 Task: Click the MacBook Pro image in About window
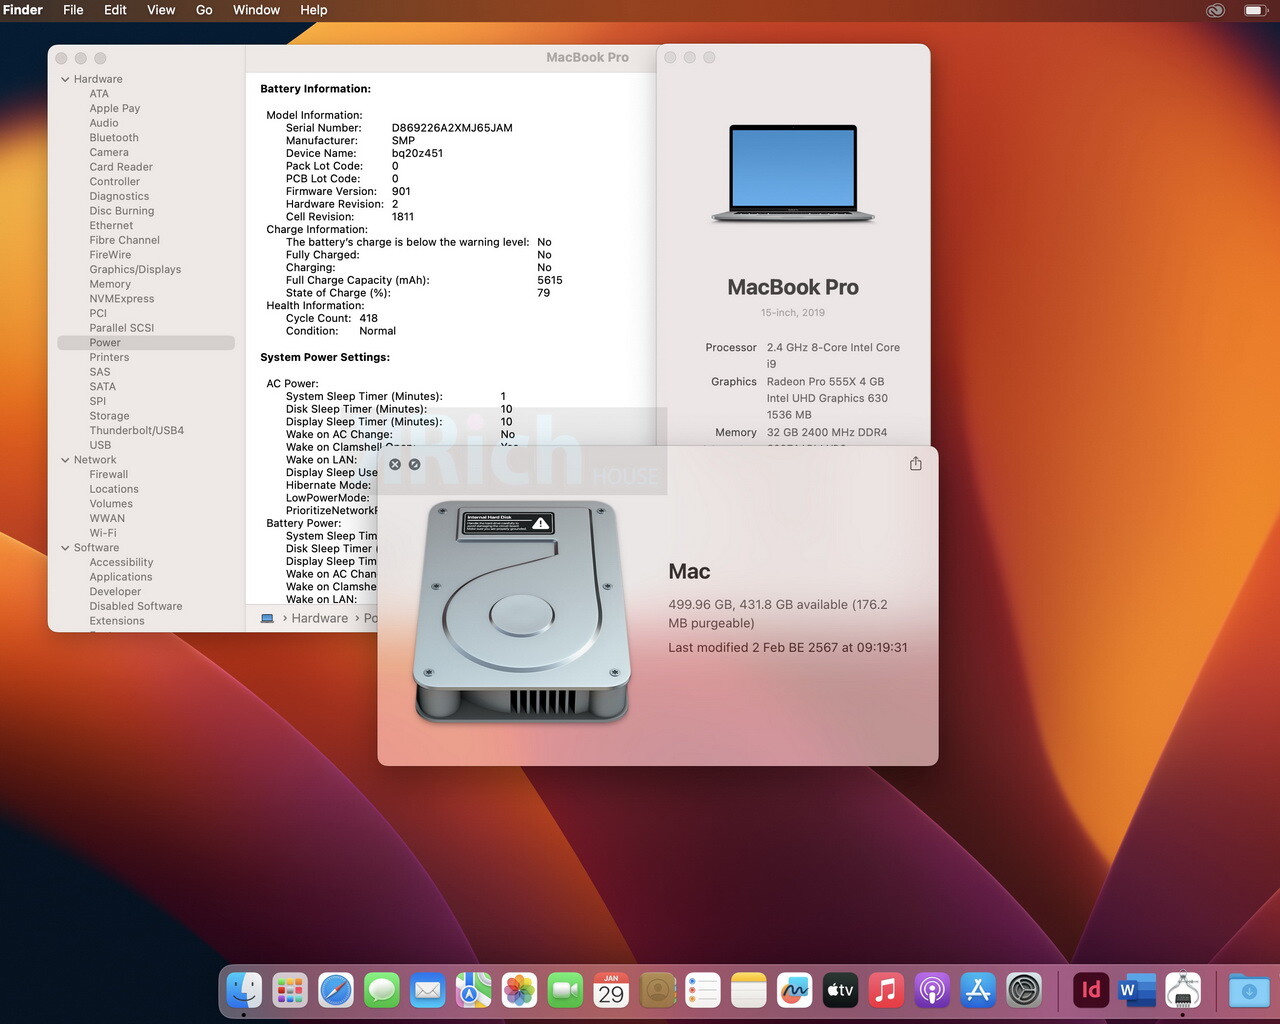(793, 174)
